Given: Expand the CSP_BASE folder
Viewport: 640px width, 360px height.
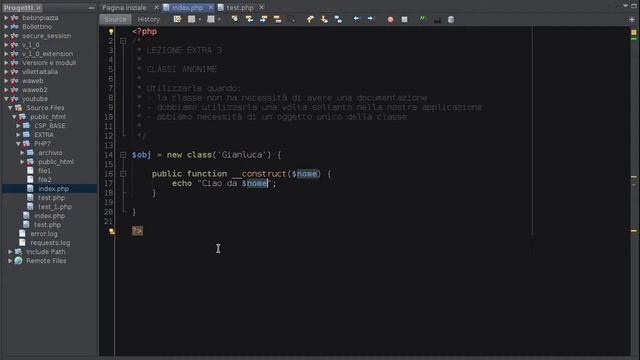Looking at the screenshot, I should coord(18,126).
